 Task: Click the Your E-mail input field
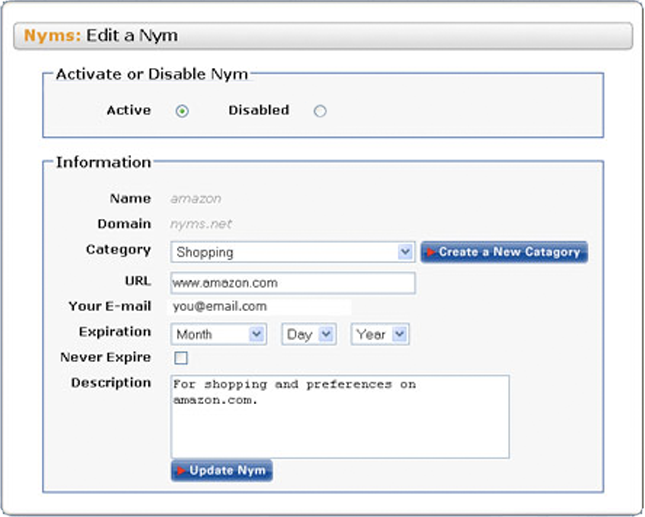coord(260,307)
